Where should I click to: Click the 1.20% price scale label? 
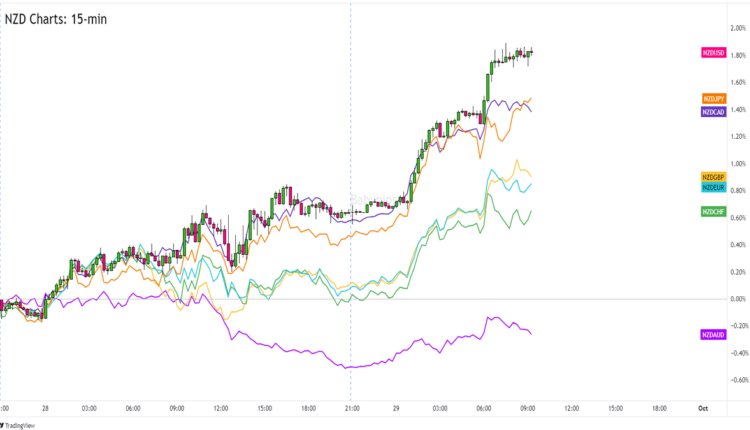(738, 137)
